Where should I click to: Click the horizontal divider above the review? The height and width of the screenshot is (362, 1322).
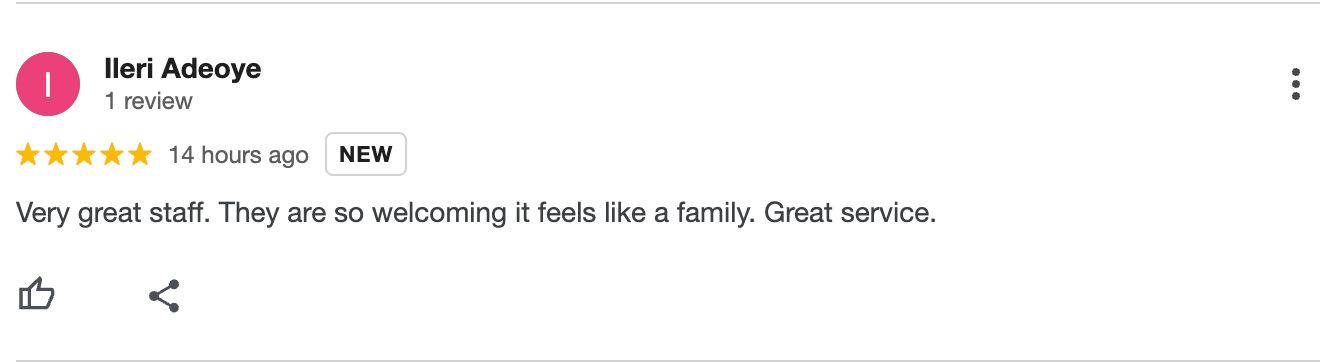click(x=661, y=3)
